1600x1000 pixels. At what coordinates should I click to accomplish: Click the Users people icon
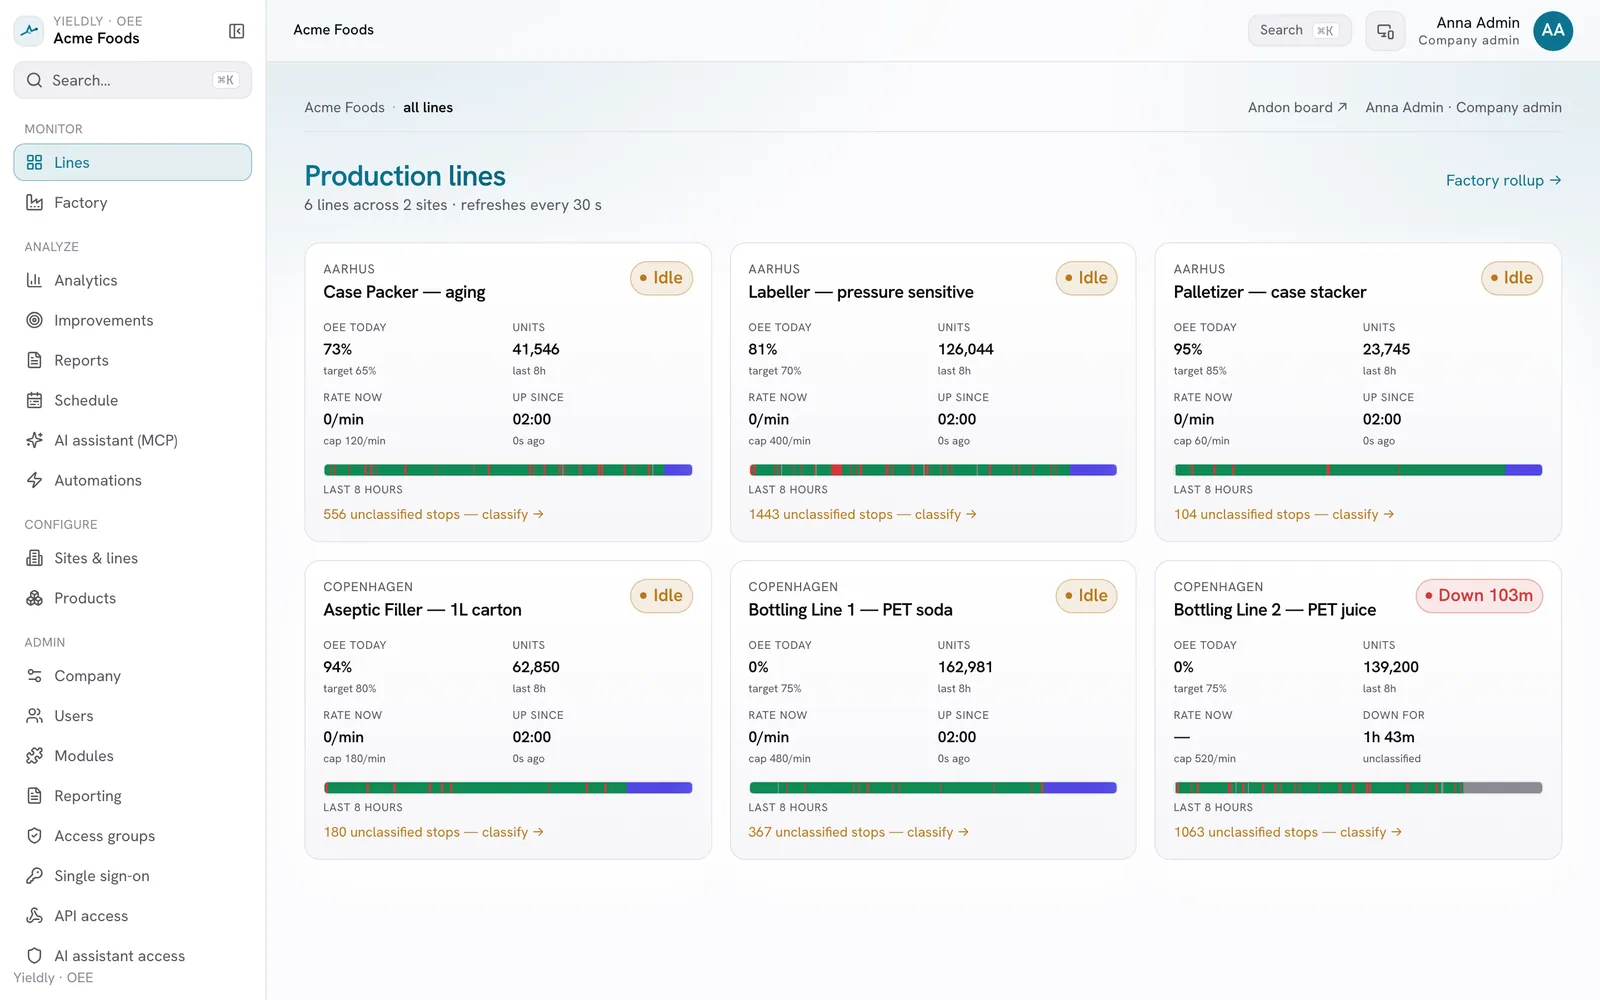coord(34,716)
